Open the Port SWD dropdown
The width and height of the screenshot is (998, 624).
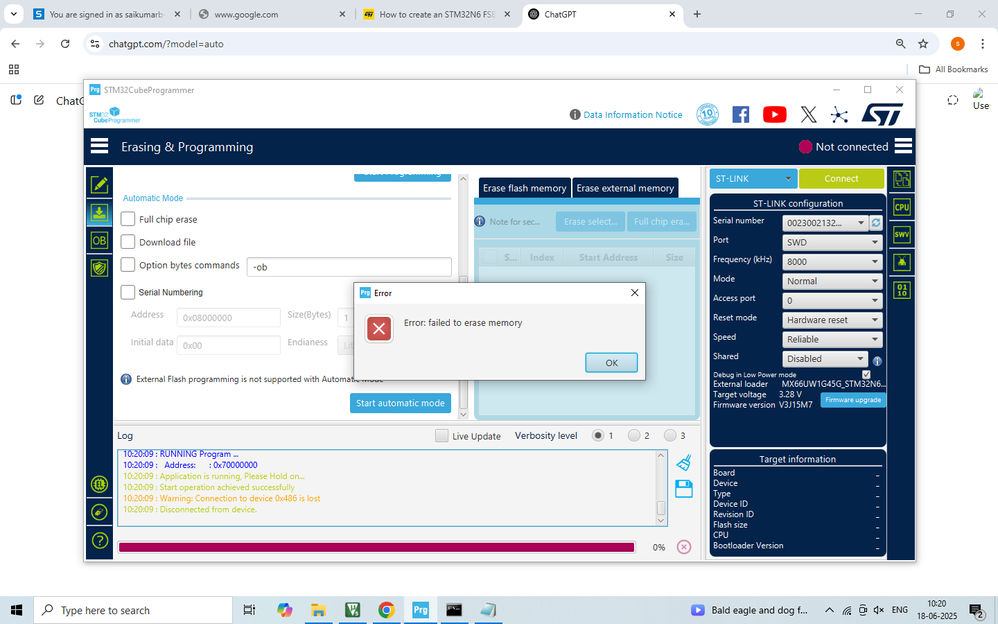(x=832, y=243)
